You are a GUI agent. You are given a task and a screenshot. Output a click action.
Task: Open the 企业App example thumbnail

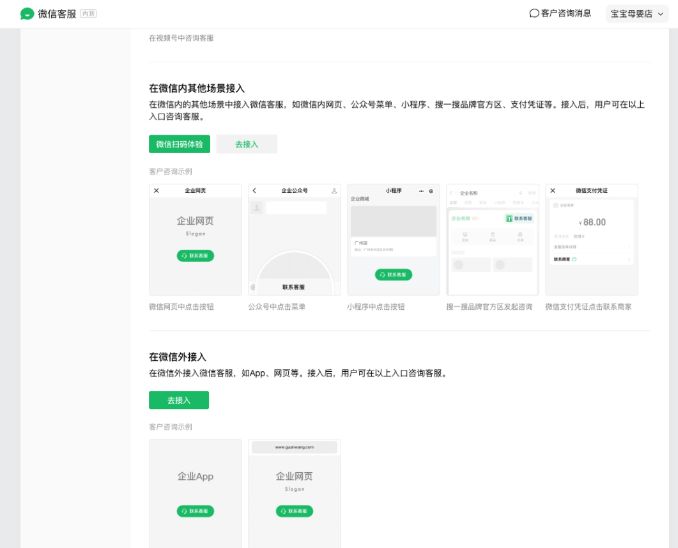tap(195, 494)
